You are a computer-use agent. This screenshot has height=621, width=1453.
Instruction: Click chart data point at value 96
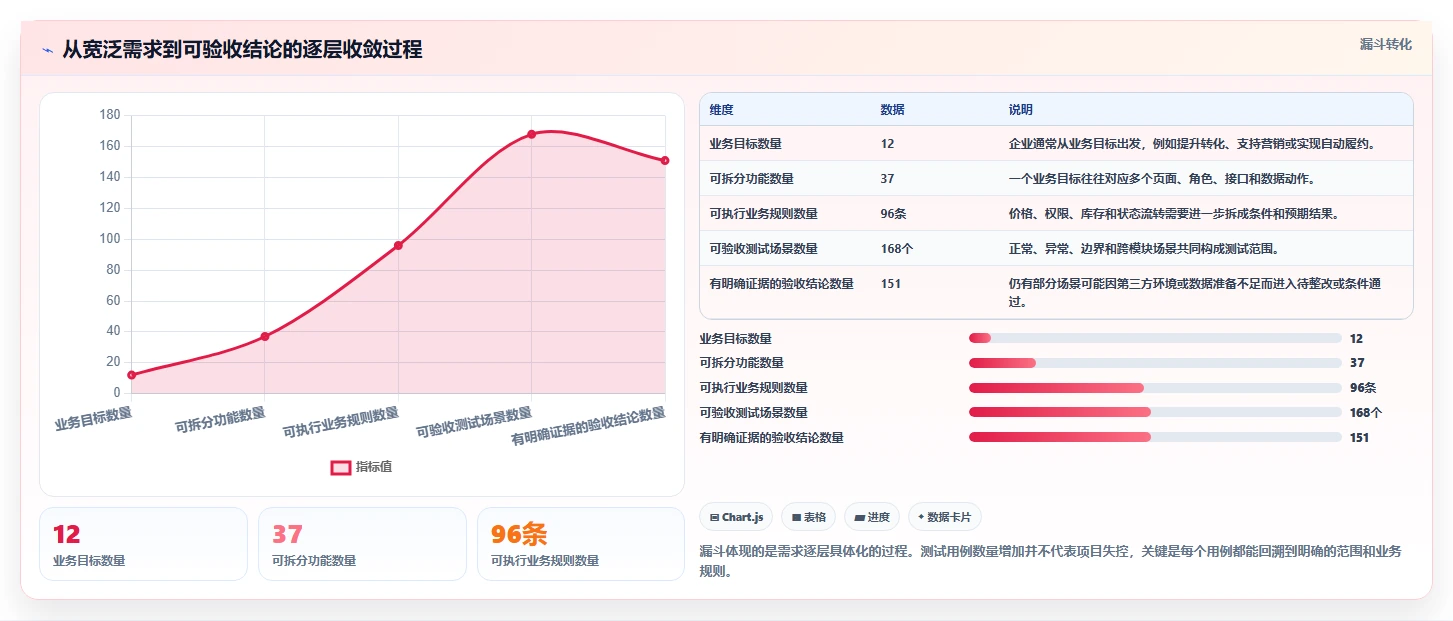[x=398, y=245]
